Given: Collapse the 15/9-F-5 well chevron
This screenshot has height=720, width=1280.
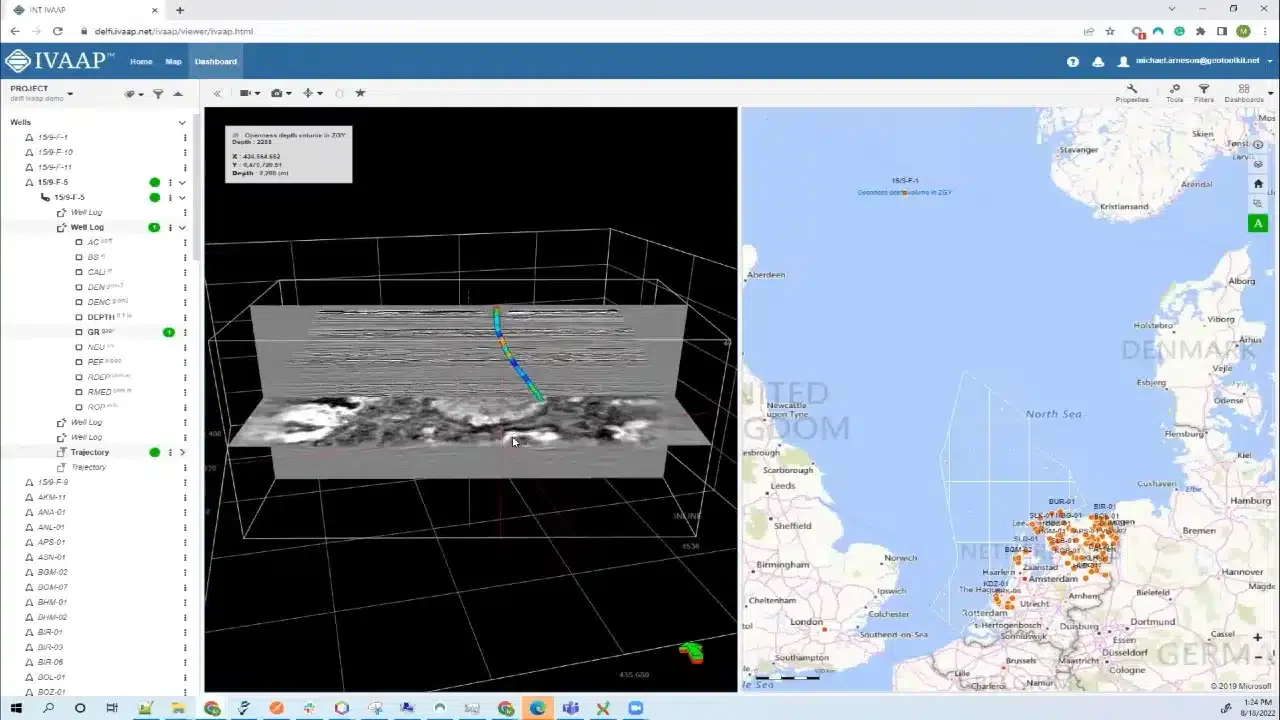Looking at the screenshot, I should pos(182,183).
